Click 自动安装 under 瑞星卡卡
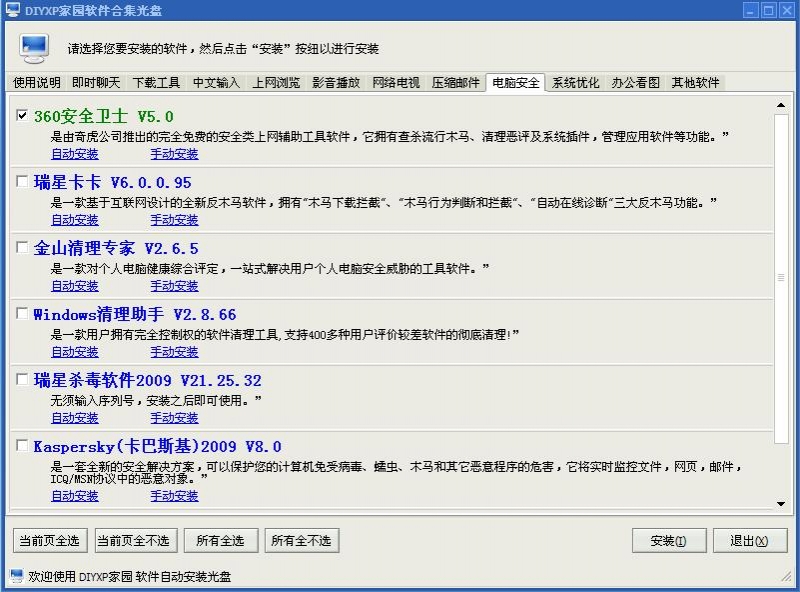Image resolution: width=800 pixels, height=592 pixels. (x=75, y=220)
